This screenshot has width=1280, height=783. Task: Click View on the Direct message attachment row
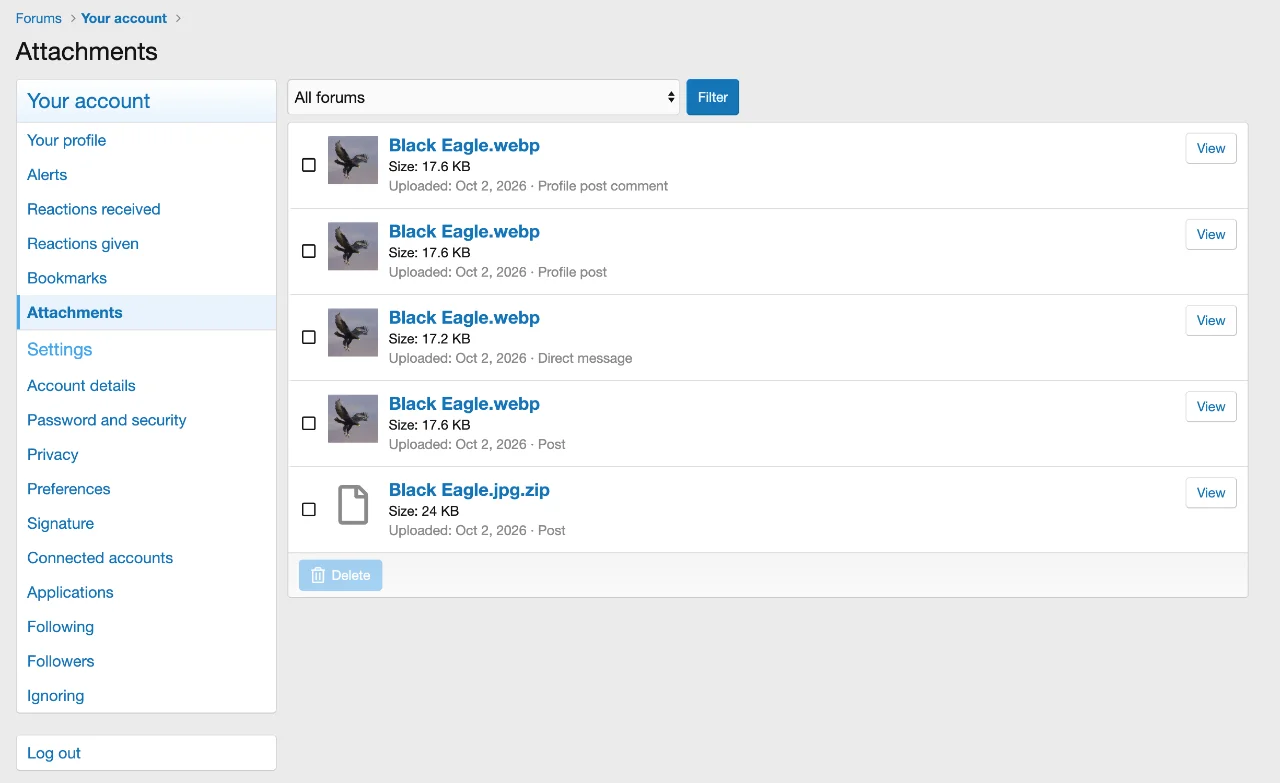(x=1211, y=321)
